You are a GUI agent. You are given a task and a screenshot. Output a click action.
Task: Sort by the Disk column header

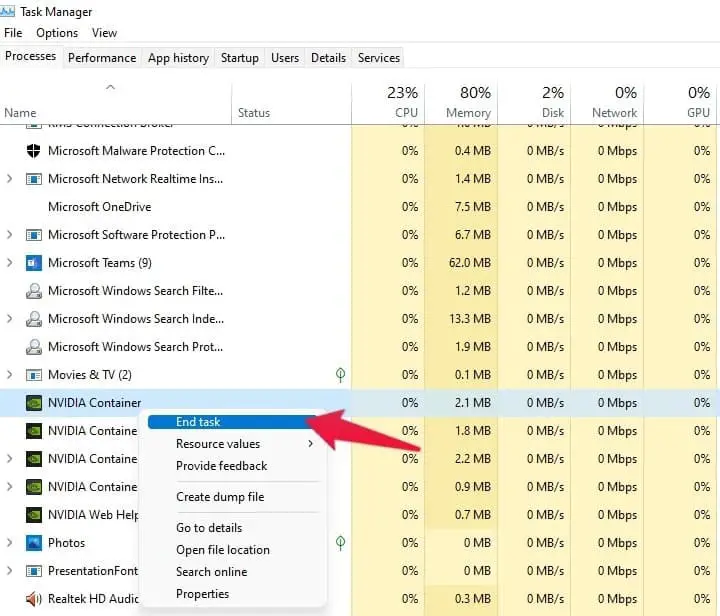click(534, 101)
